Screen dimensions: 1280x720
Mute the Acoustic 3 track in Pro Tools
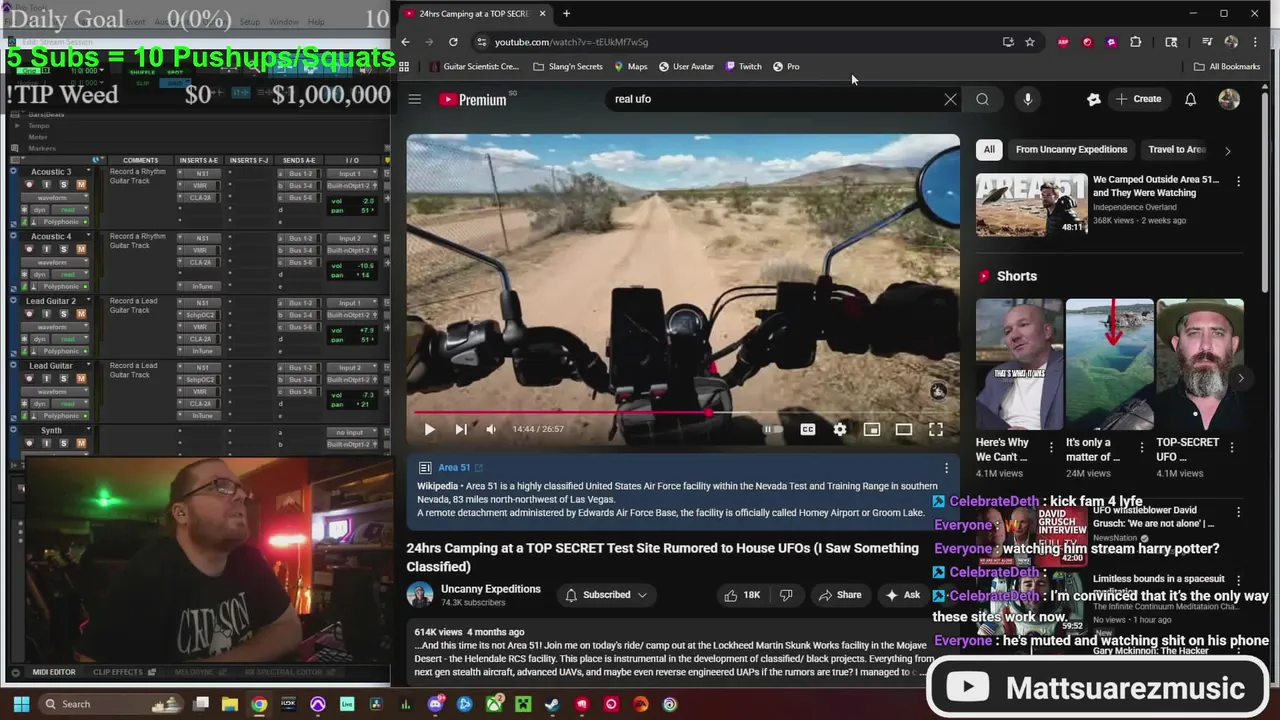pos(81,185)
